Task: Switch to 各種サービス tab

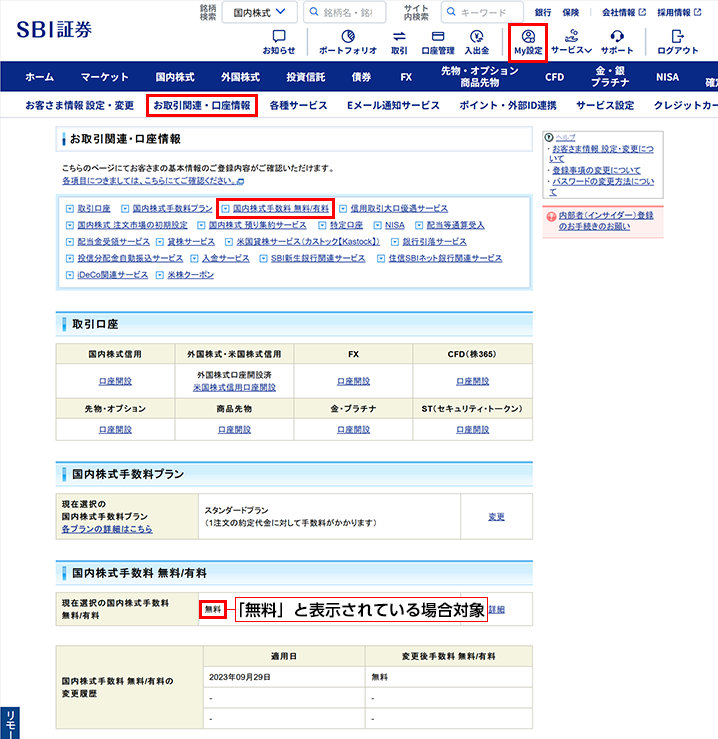Action: point(298,105)
